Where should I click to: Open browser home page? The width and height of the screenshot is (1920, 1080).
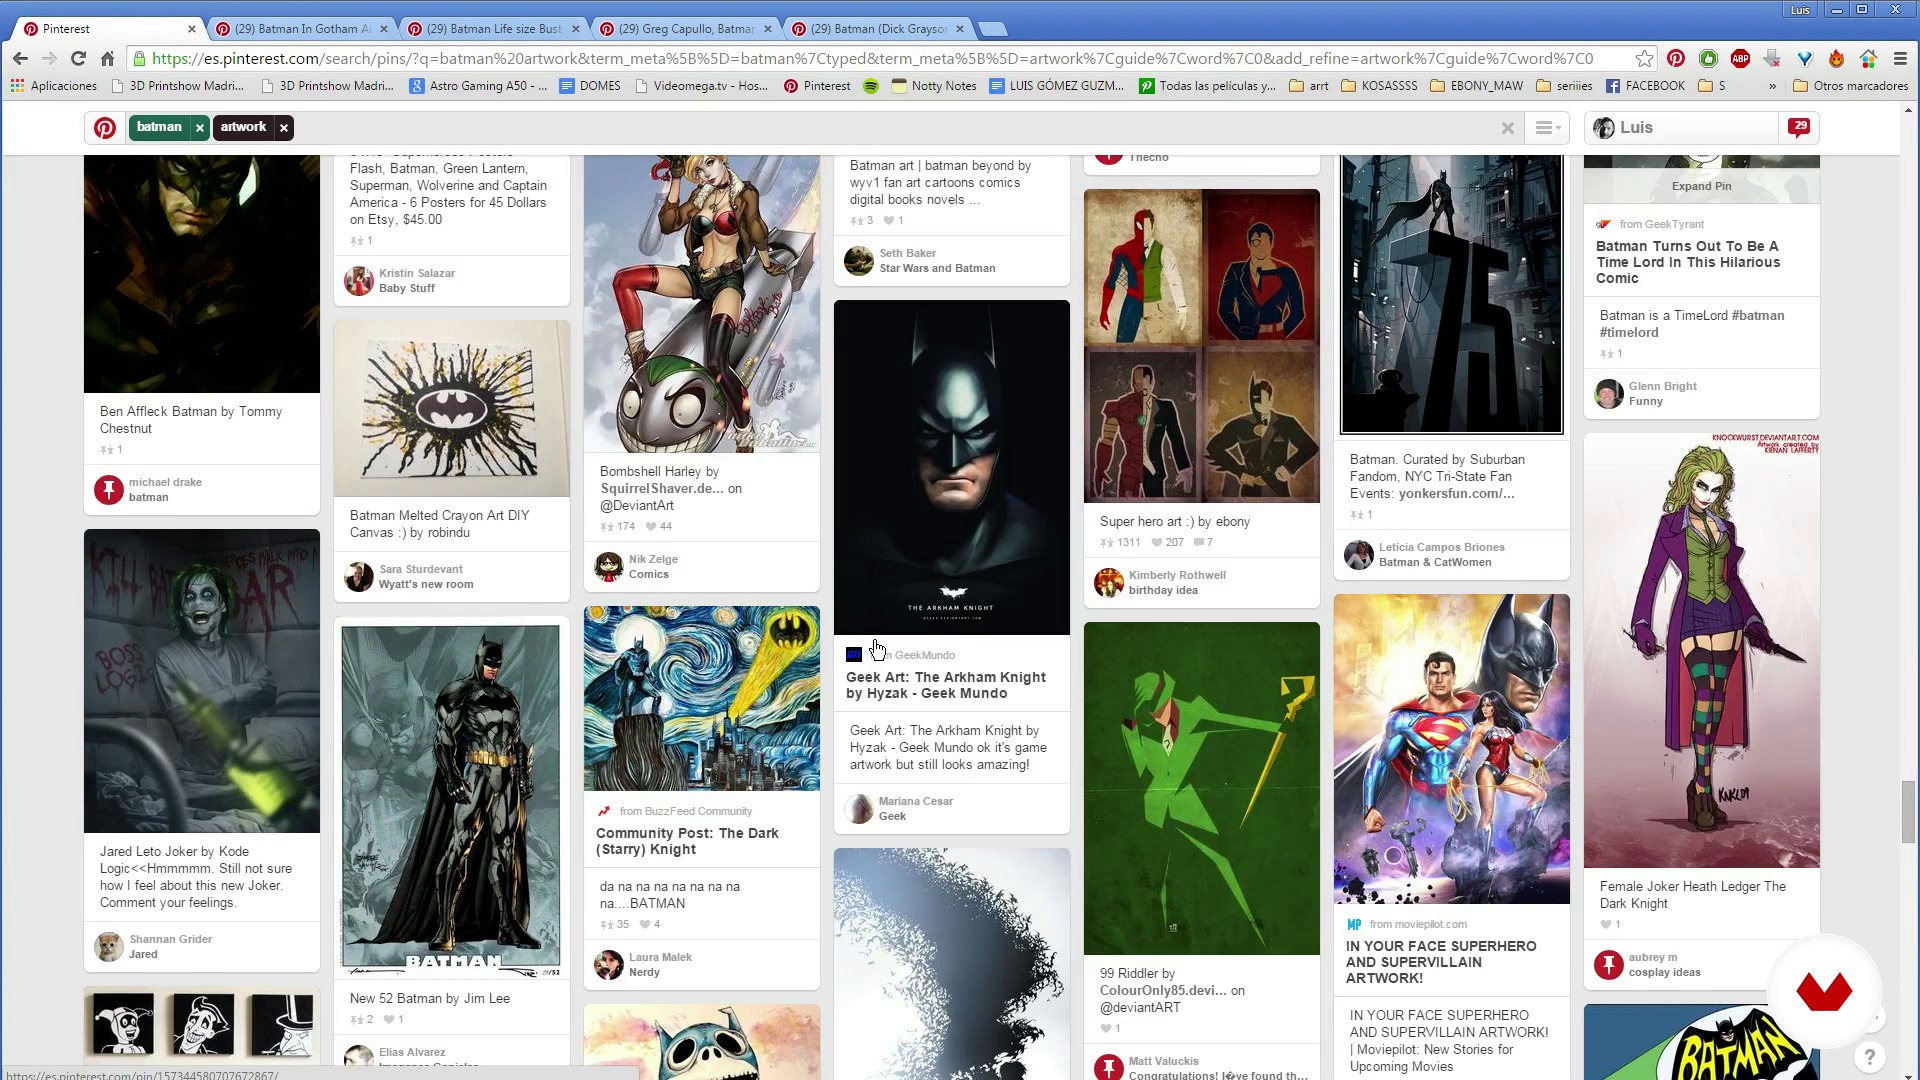107,59
